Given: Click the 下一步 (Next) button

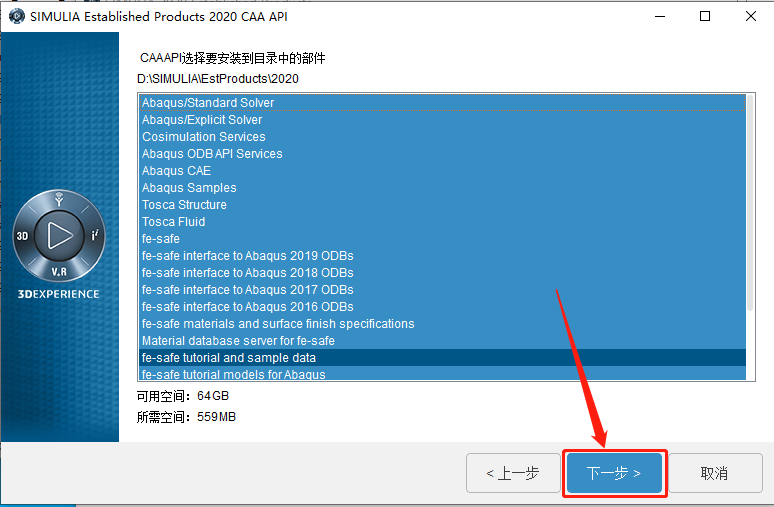Looking at the screenshot, I should 614,473.
